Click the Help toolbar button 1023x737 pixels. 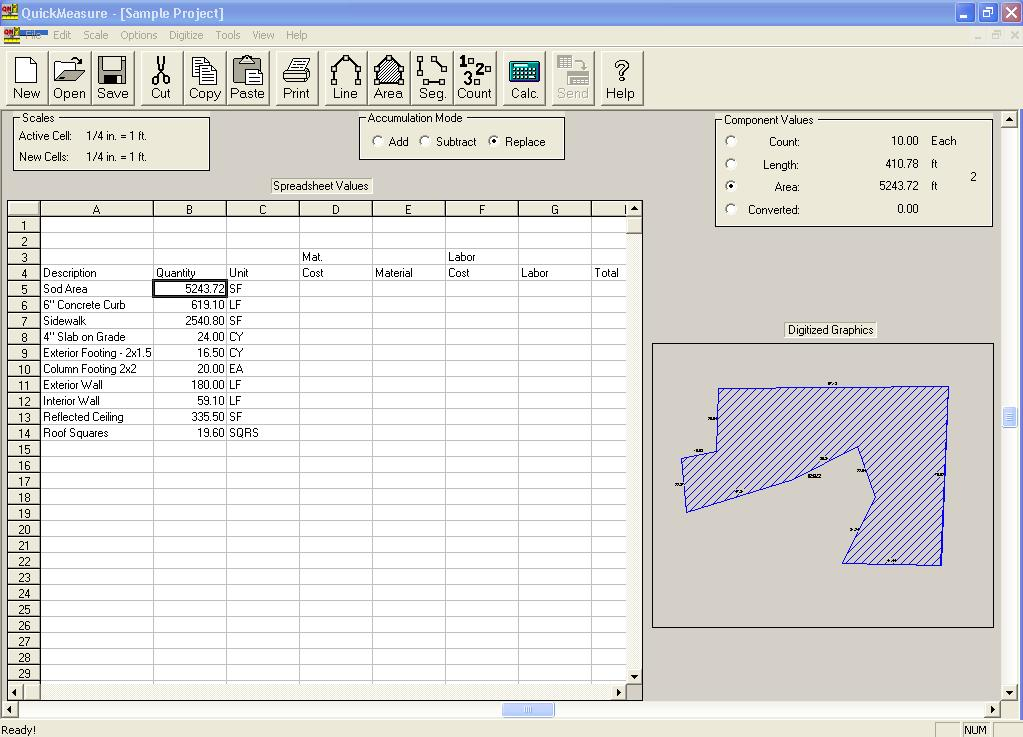[x=620, y=77]
